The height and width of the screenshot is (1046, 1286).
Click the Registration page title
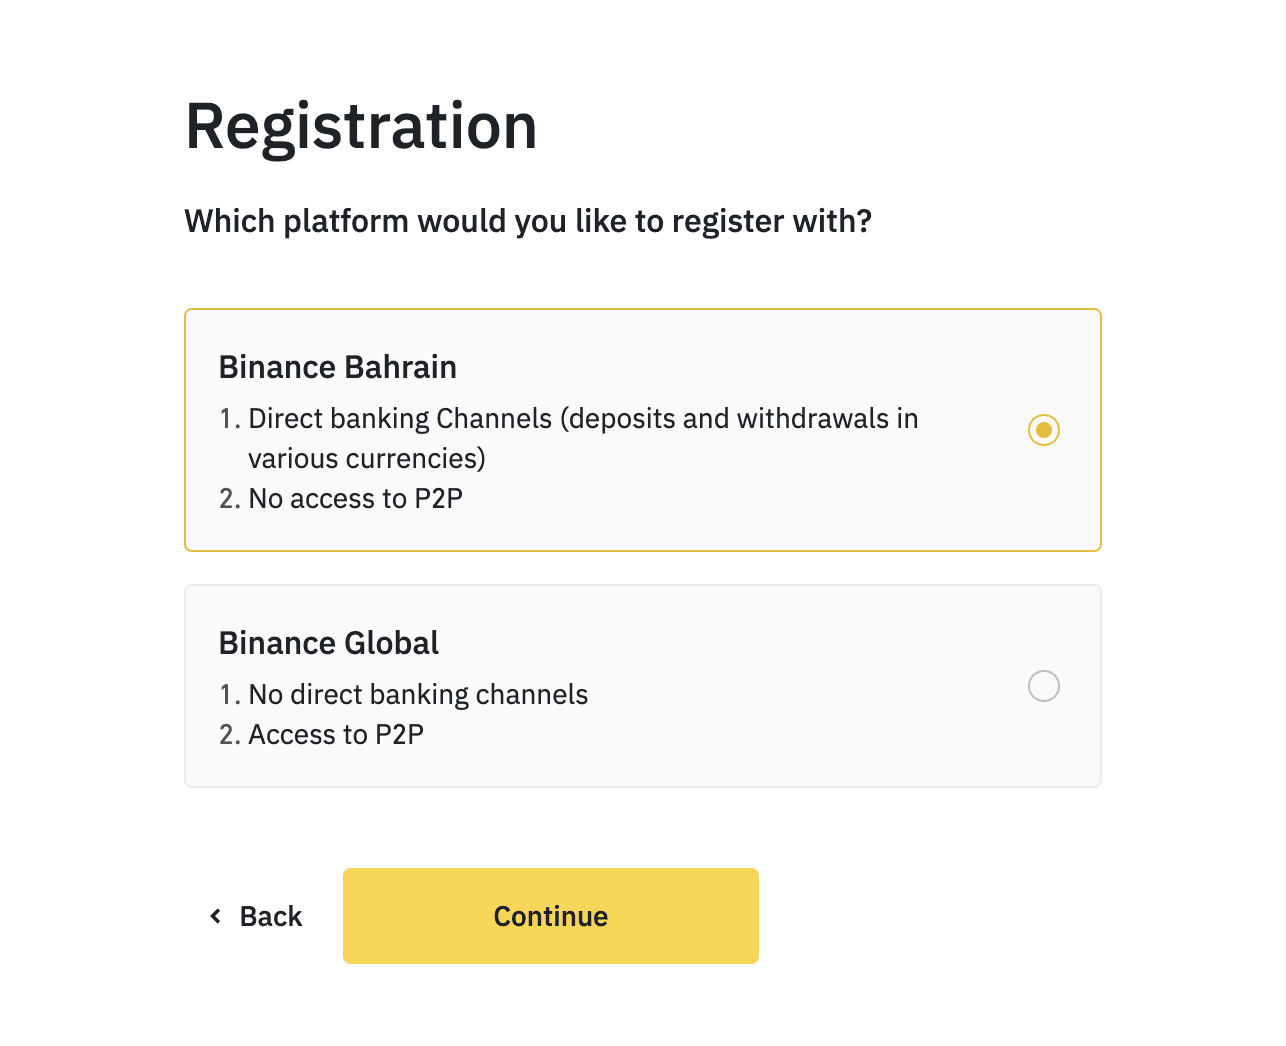pos(361,126)
